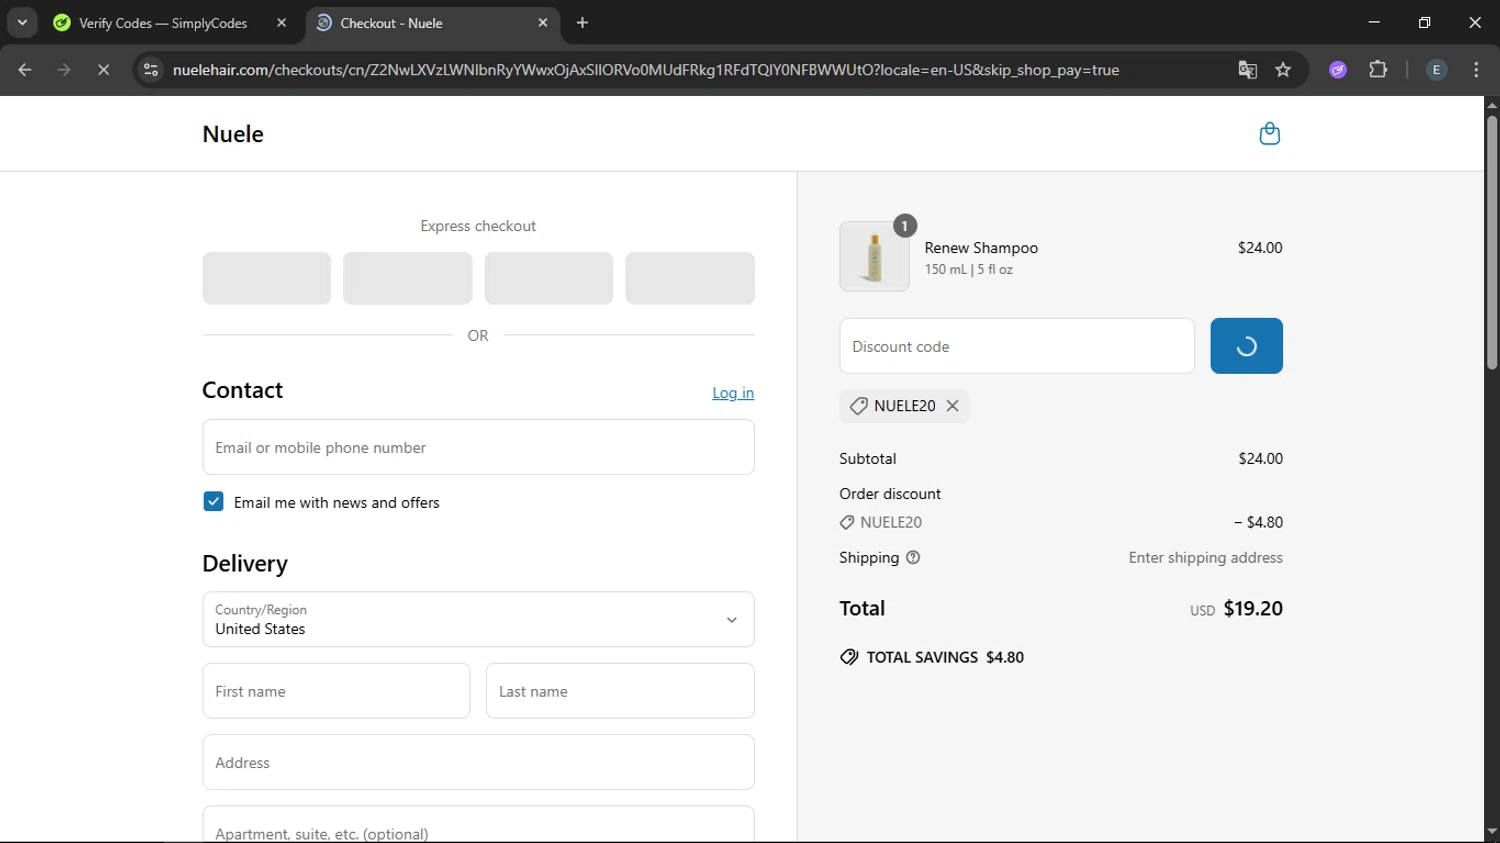Switch to Verify Codes — SimplyCodes tab
This screenshot has height=843, width=1500.
tap(163, 23)
